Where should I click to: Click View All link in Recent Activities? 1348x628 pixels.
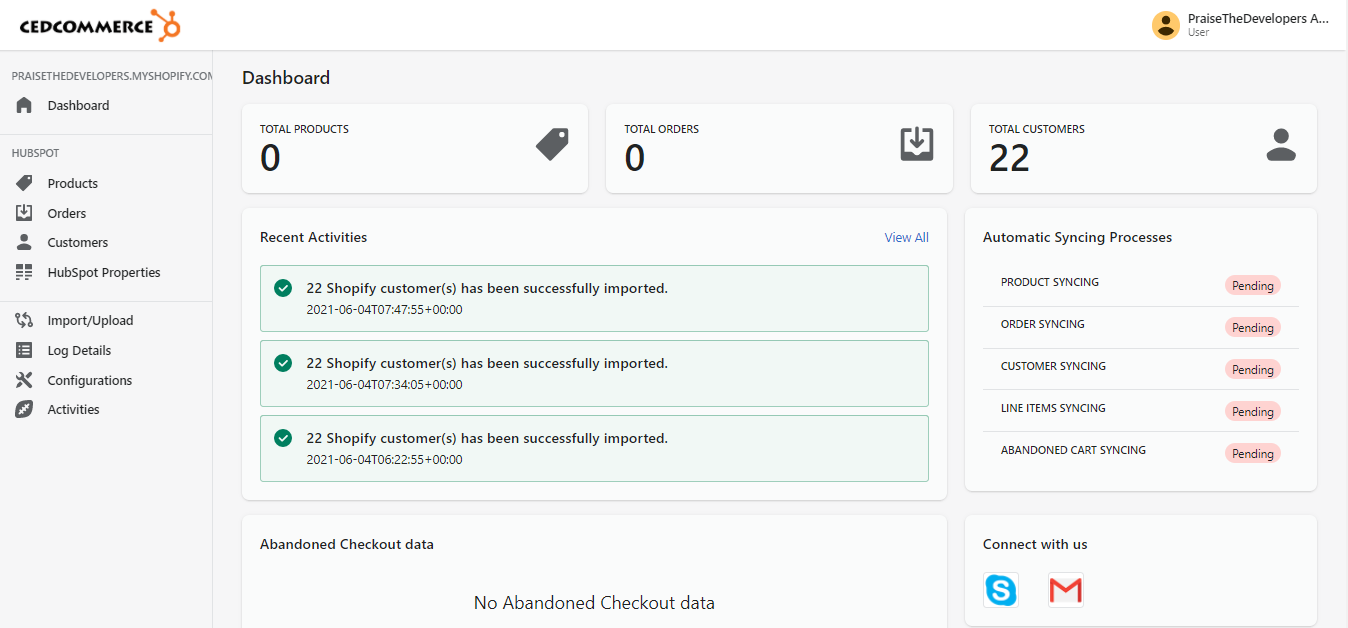point(906,237)
